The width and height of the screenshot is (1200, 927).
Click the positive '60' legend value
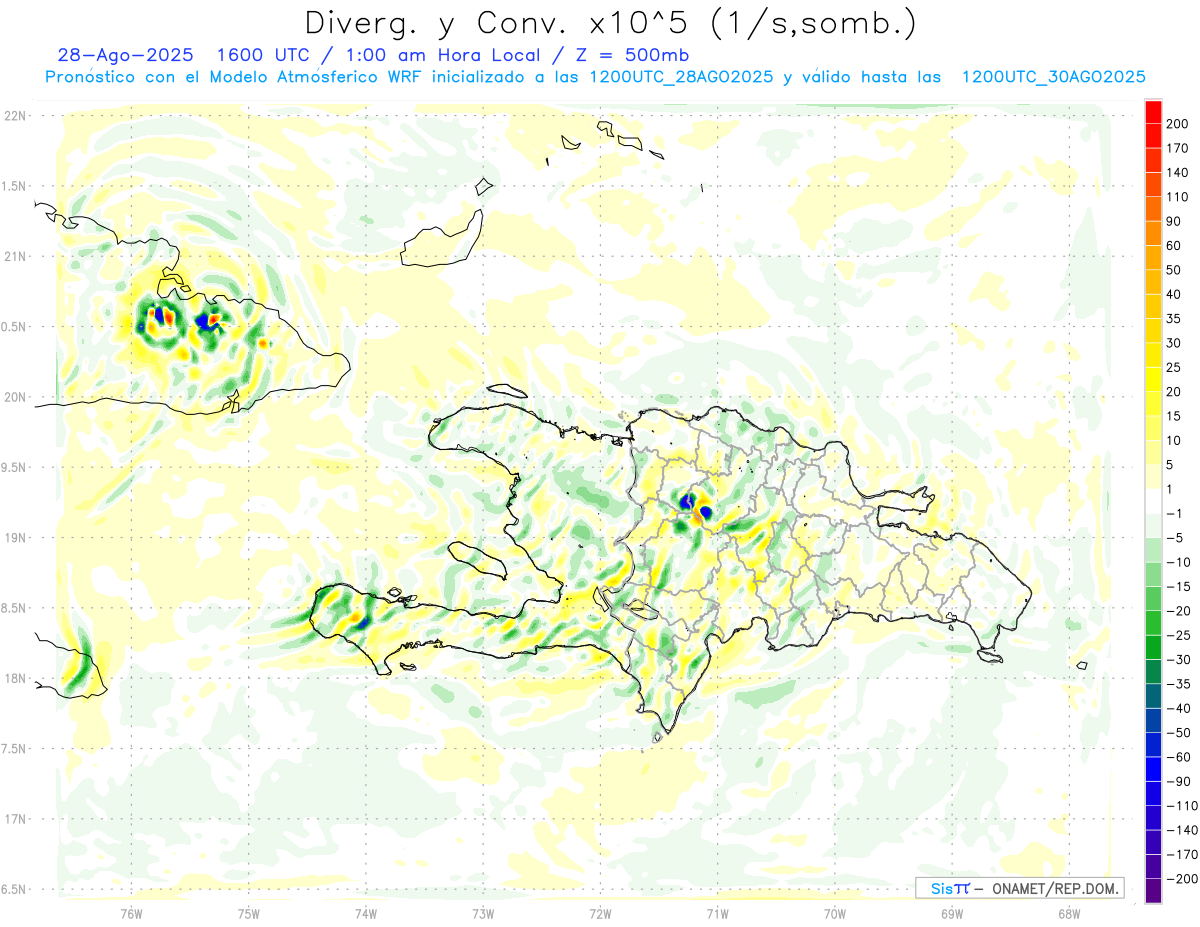(1174, 246)
